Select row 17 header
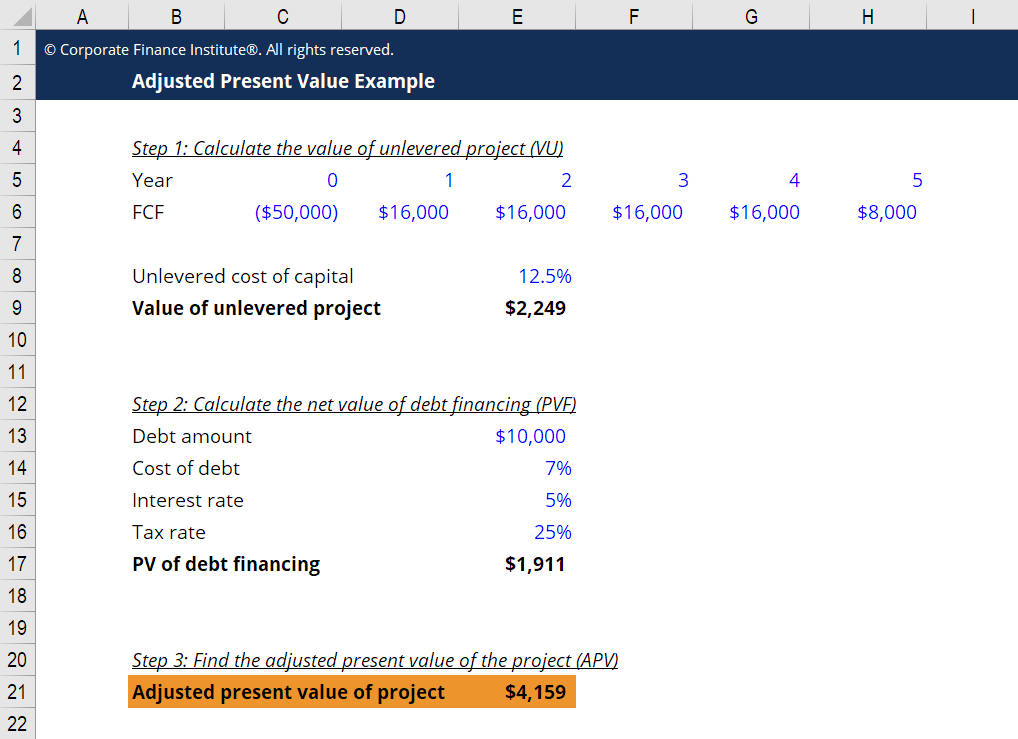The width and height of the screenshot is (1018, 739). click(x=17, y=564)
